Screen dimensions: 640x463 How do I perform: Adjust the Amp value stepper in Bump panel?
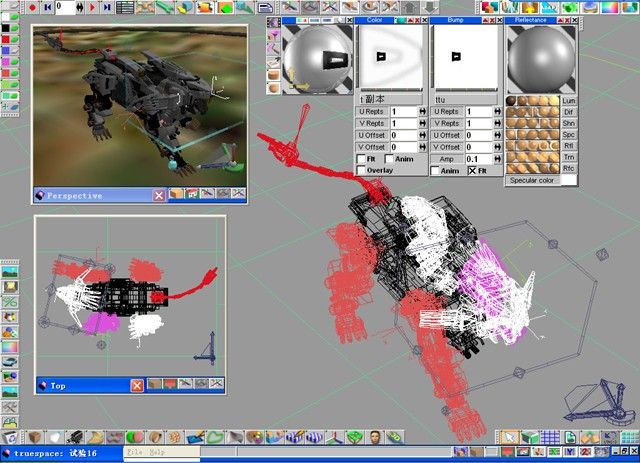tap(496, 158)
